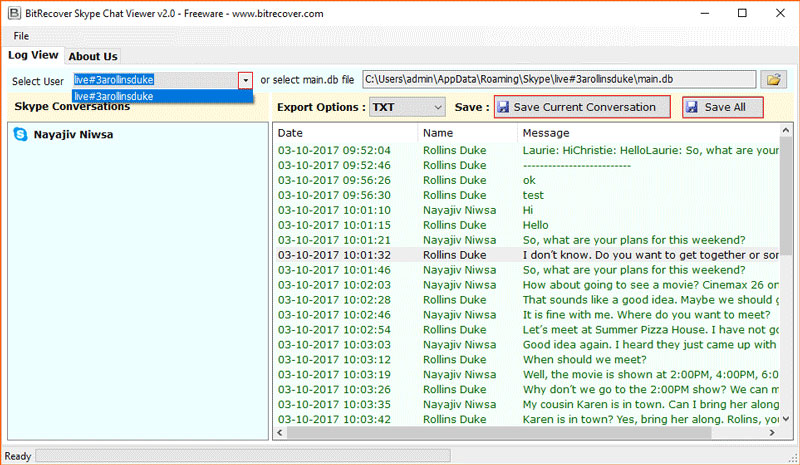This screenshot has width=800, height=465.
Task: Select the 'Summer Pizza House' message
Action: [x=527, y=330]
